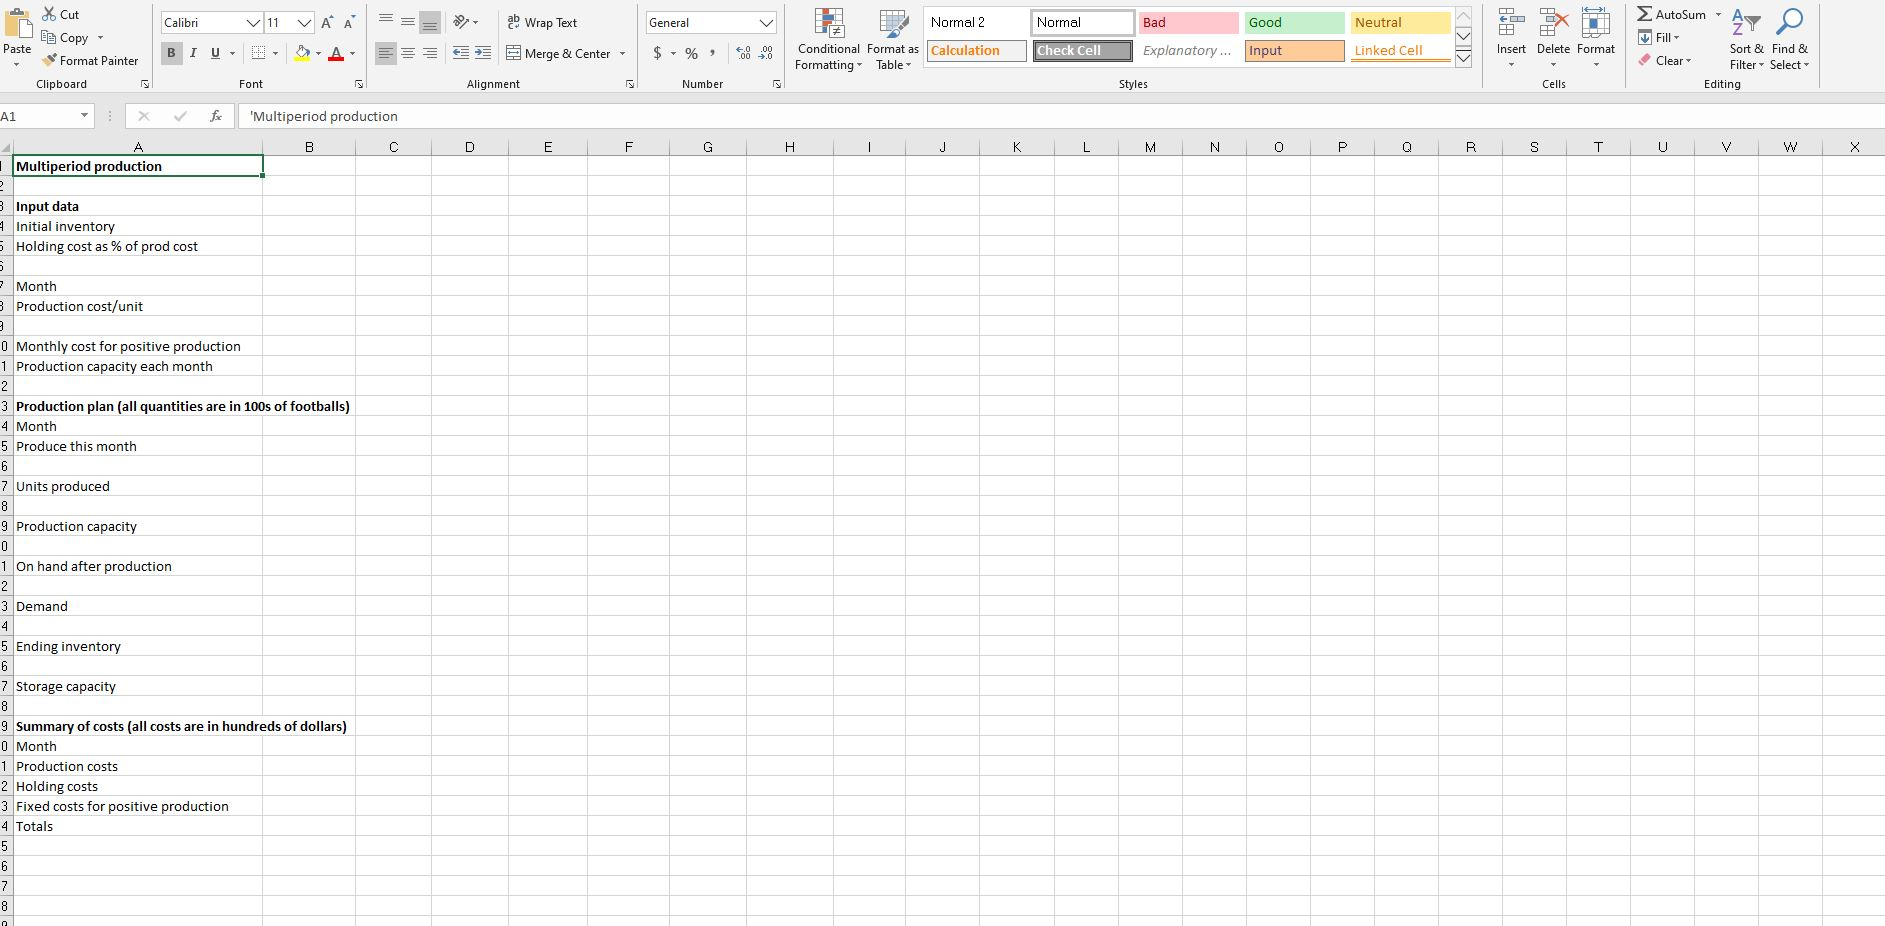
Task: Toggle Wrap Text
Action: click(542, 22)
